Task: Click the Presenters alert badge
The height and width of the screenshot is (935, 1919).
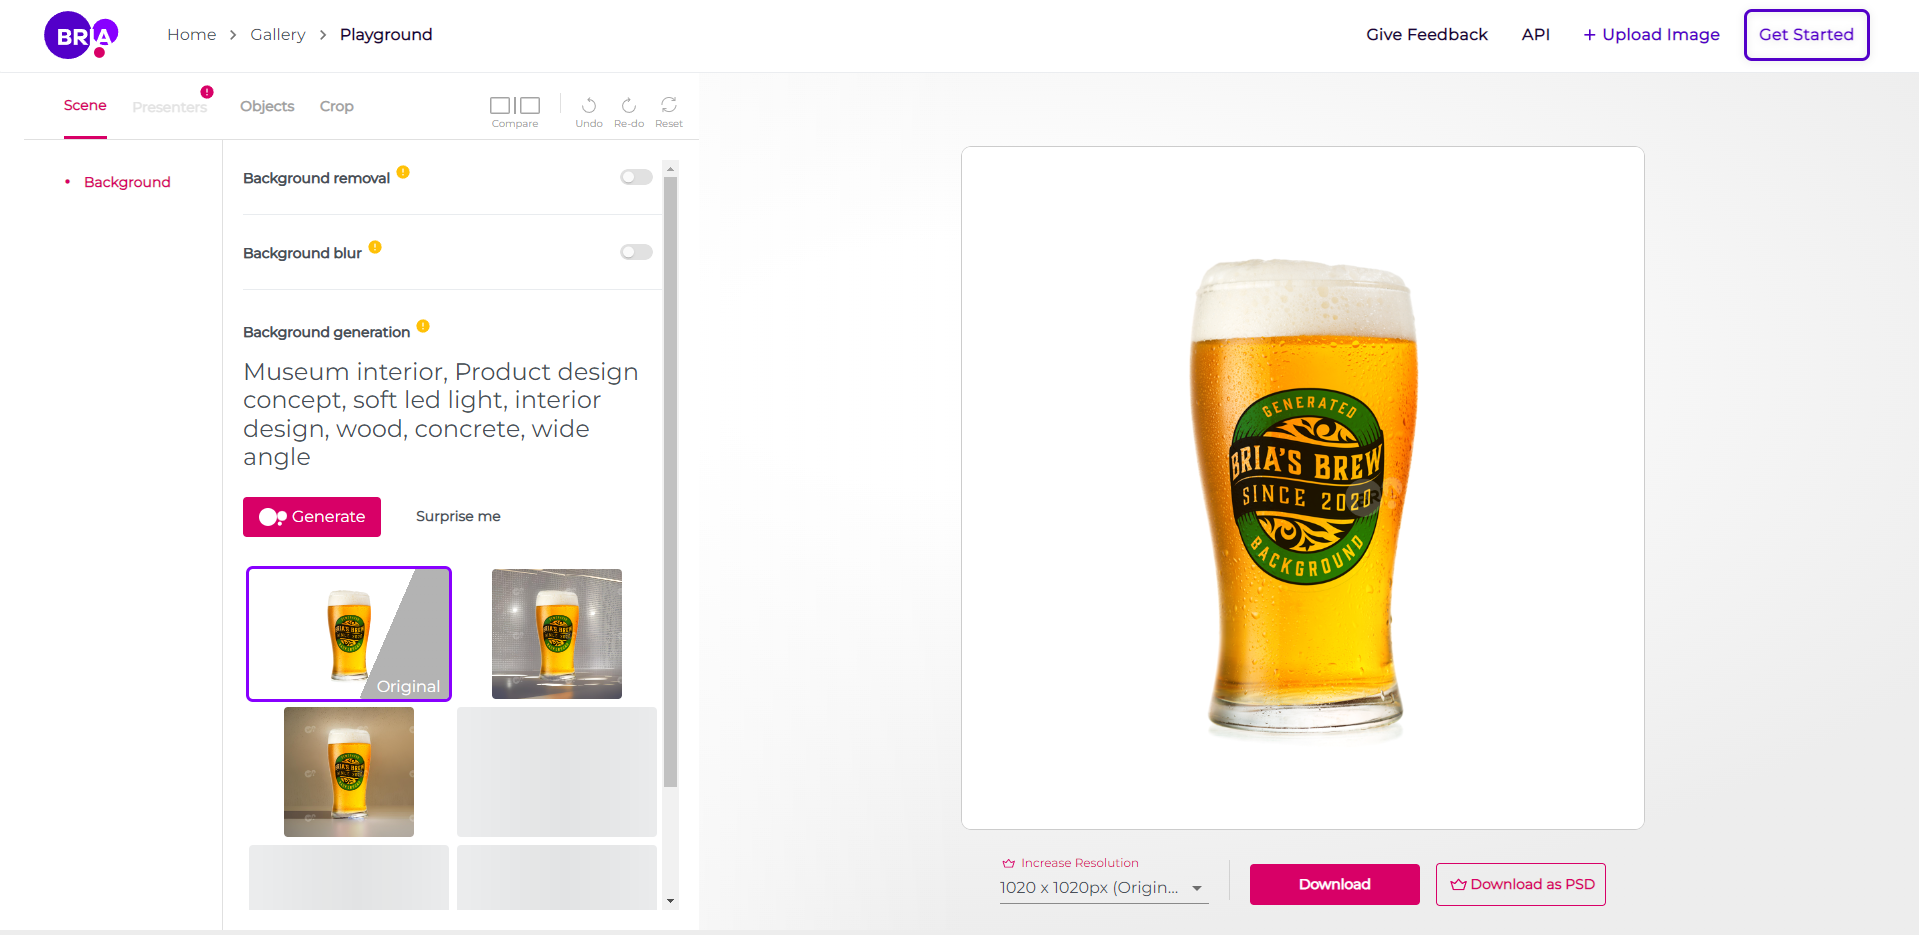Action: click(x=207, y=92)
